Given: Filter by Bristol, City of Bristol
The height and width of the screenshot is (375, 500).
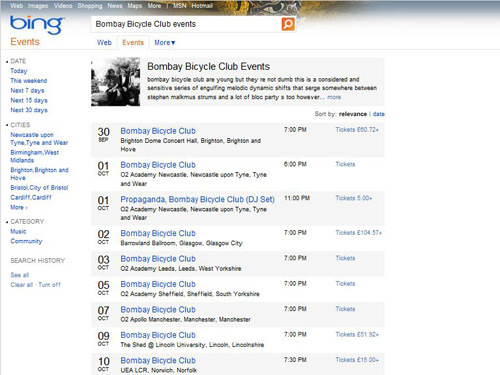Looking at the screenshot, I should (x=39, y=188).
